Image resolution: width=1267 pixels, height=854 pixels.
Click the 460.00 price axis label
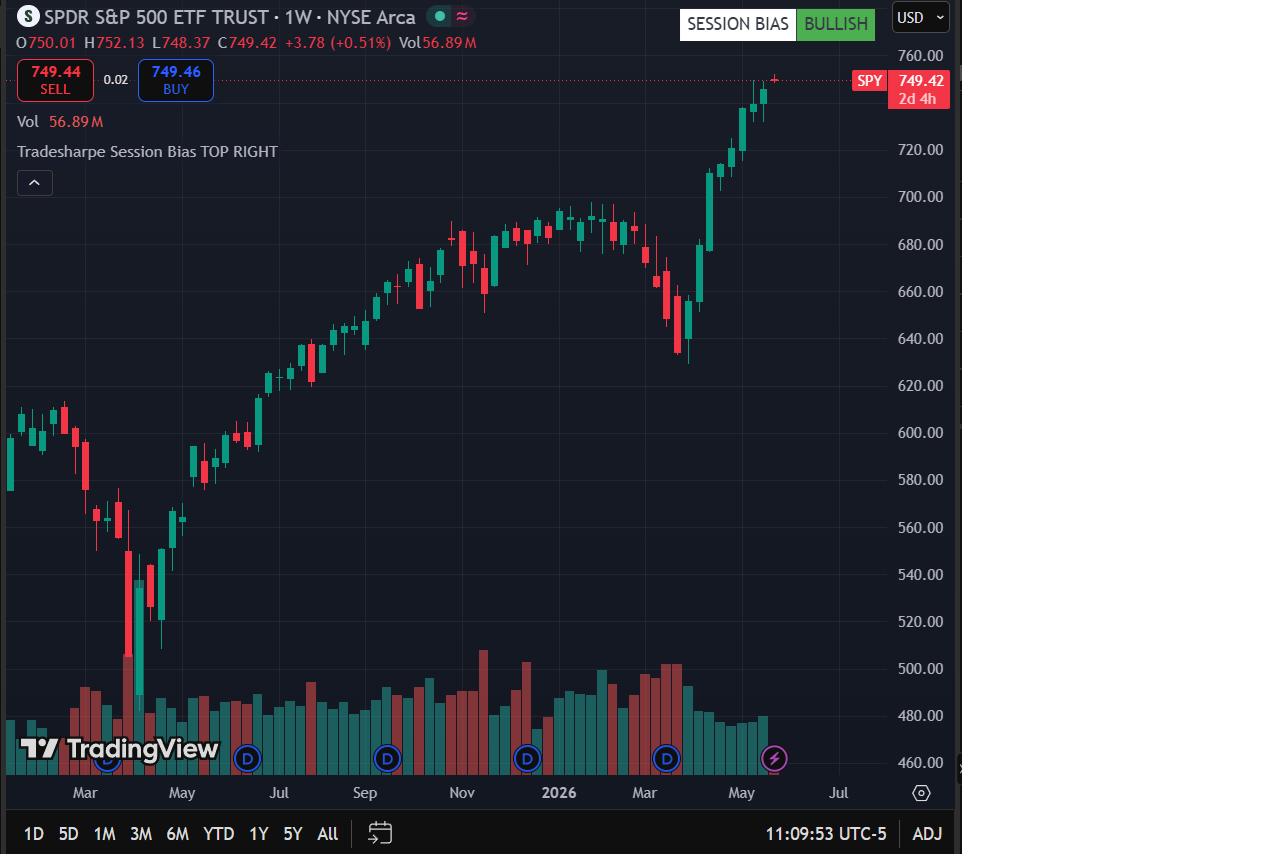921,763
